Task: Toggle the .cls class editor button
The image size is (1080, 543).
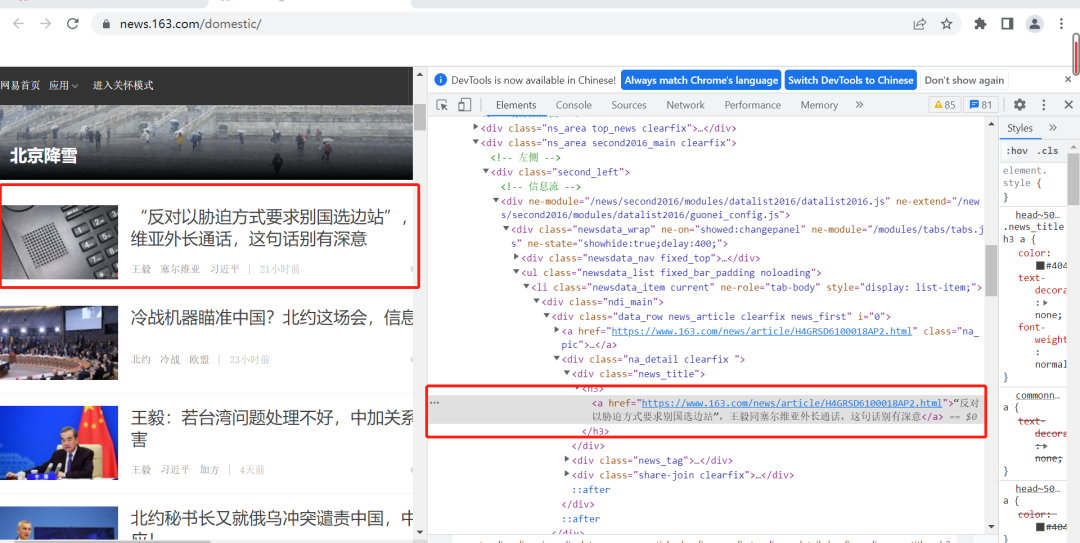Action: tap(1048, 151)
